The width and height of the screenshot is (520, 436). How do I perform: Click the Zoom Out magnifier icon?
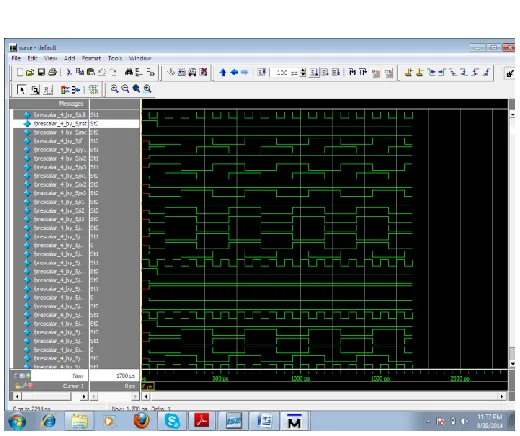(x=125, y=89)
